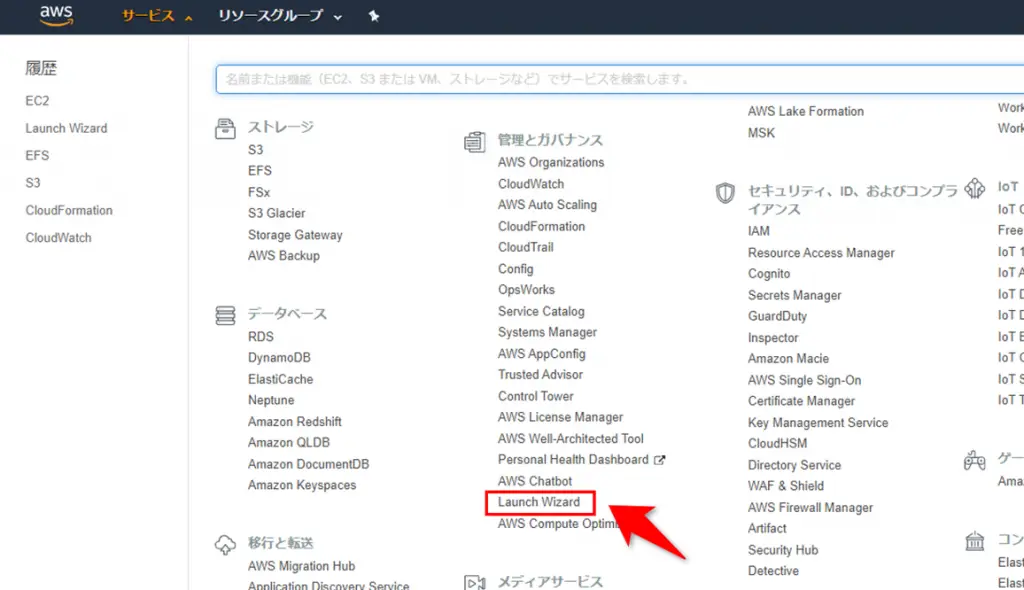
Task: Open Resource Access Manager
Action: coord(821,252)
